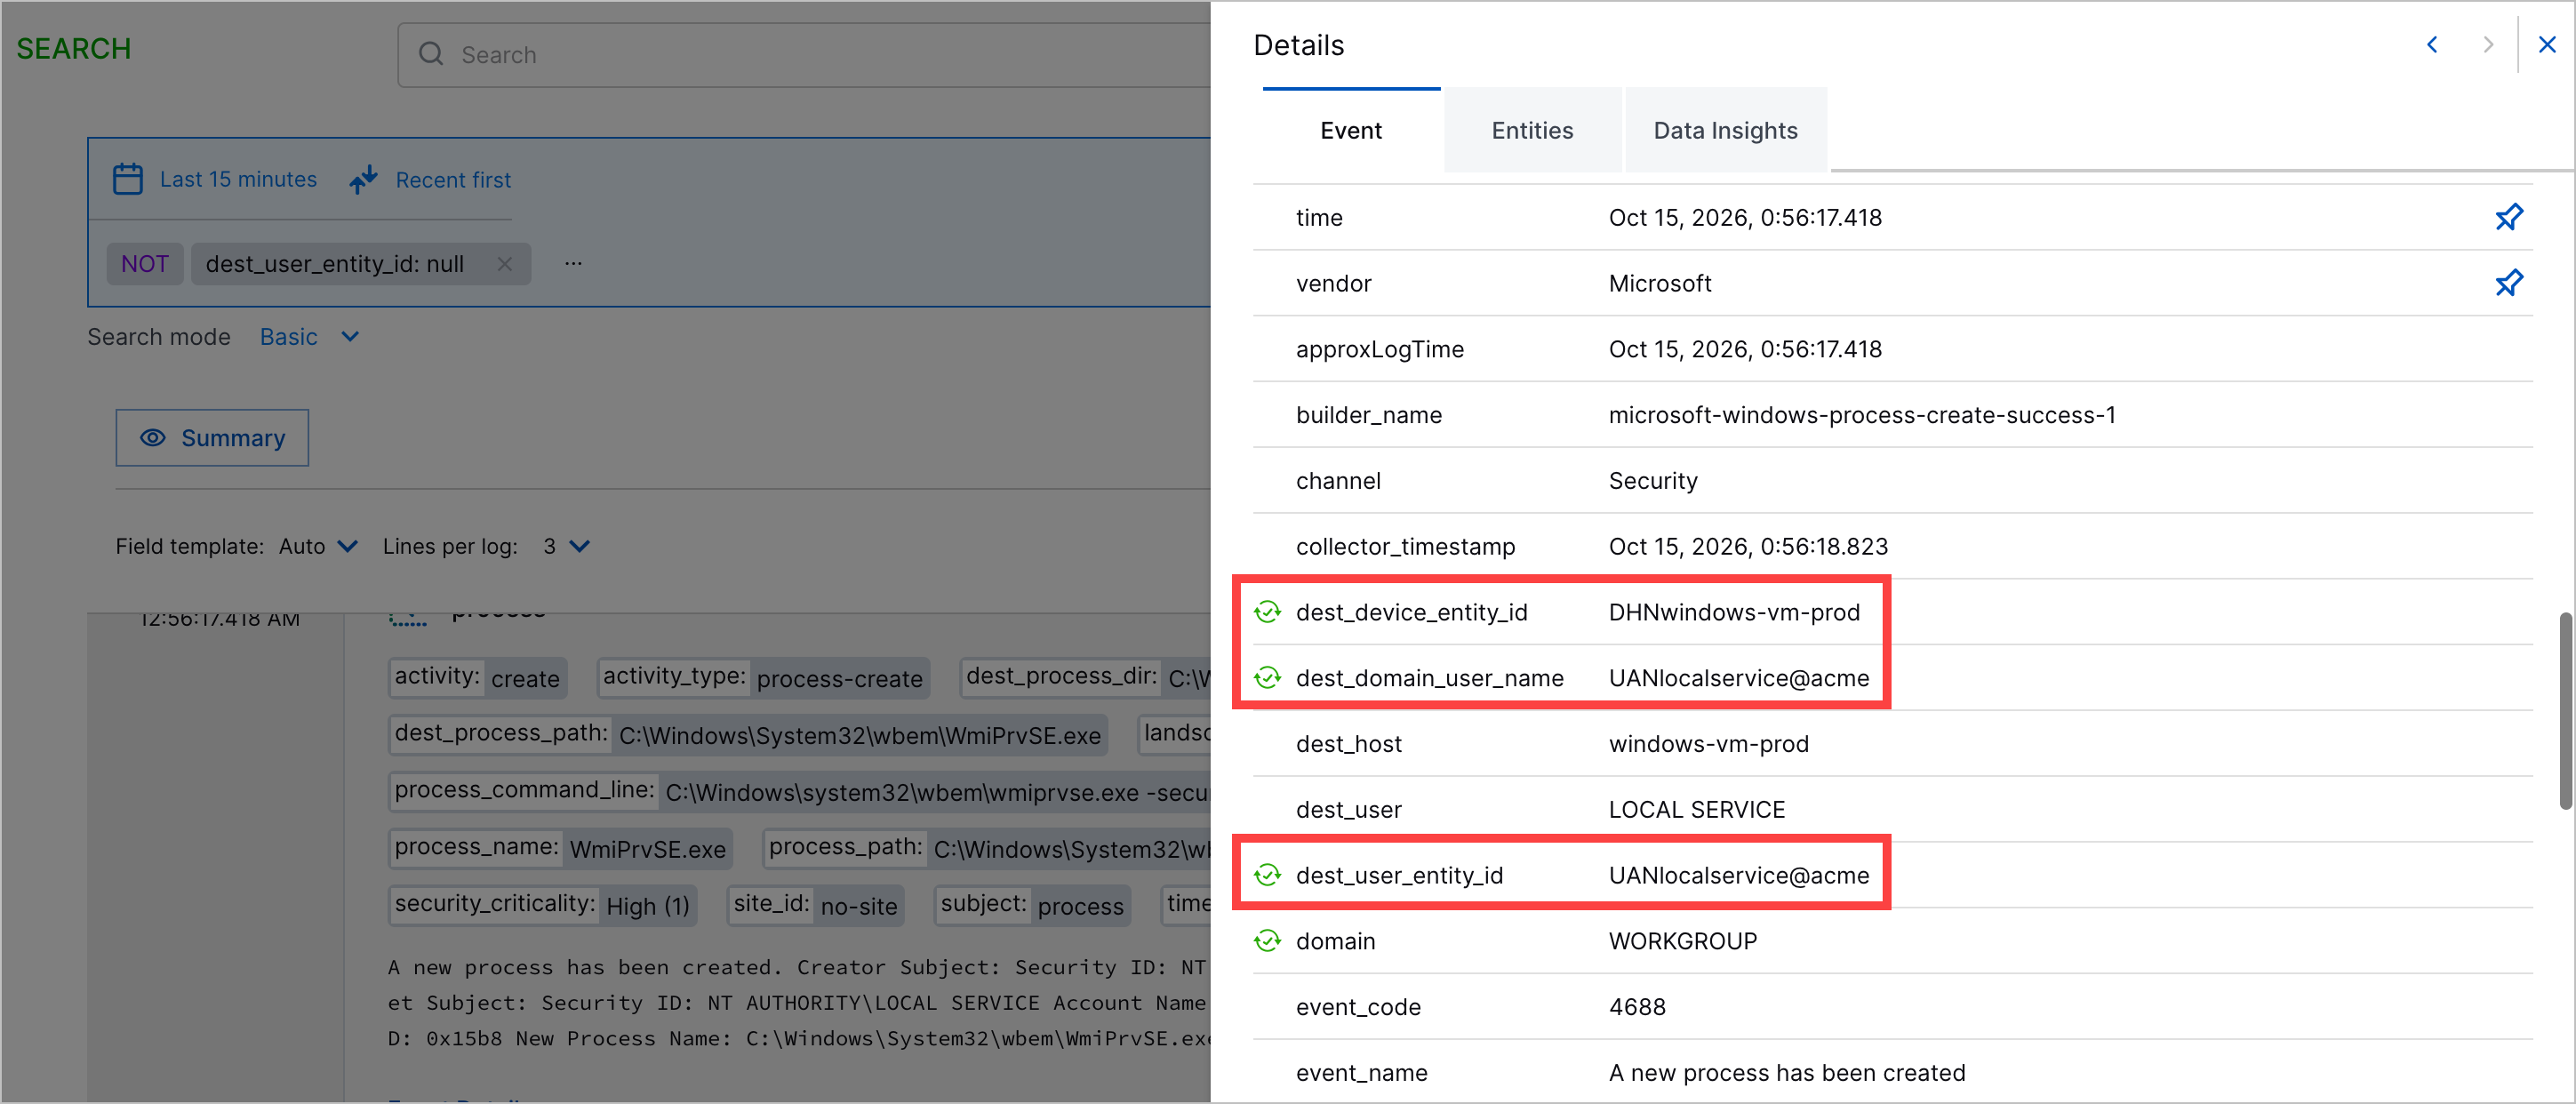Close the Details panel
The image size is (2576, 1104).
pos(2547,45)
